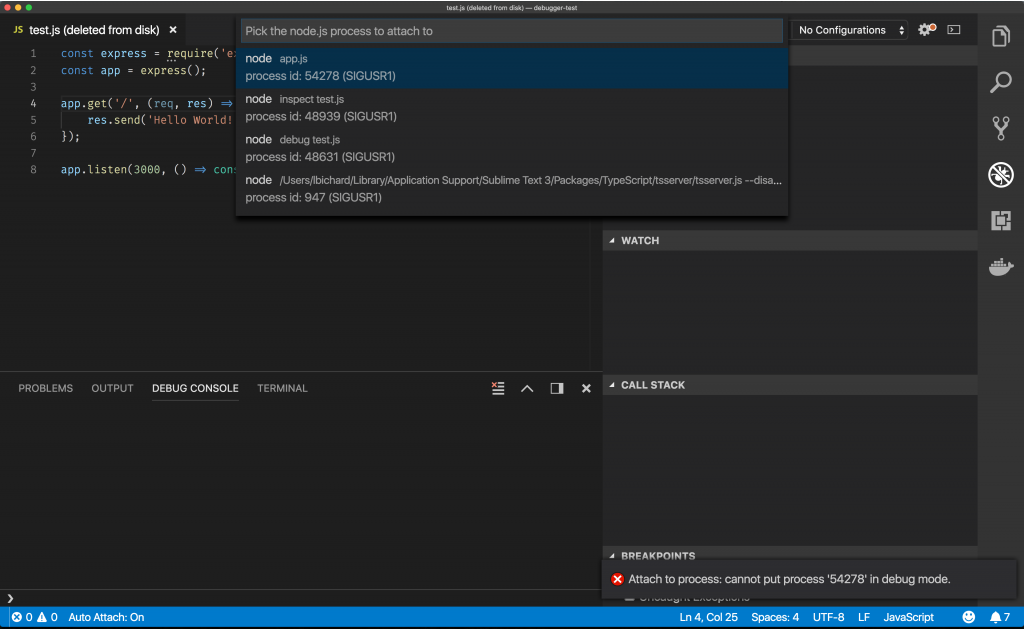Open the Search view
This screenshot has width=1024, height=629.
pyautogui.click(x=1000, y=82)
